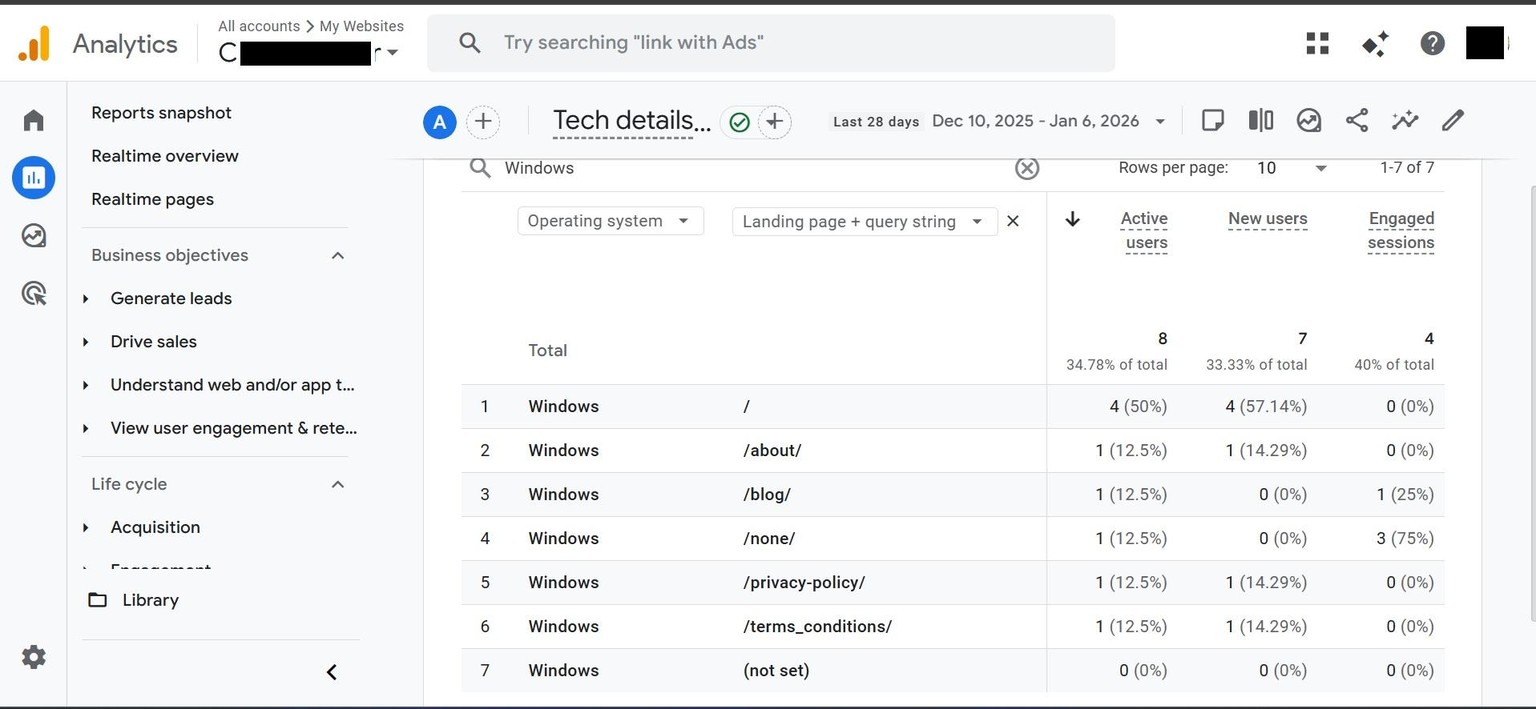
Task: Click the All Users segment badge A
Action: (x=440, y=122)
